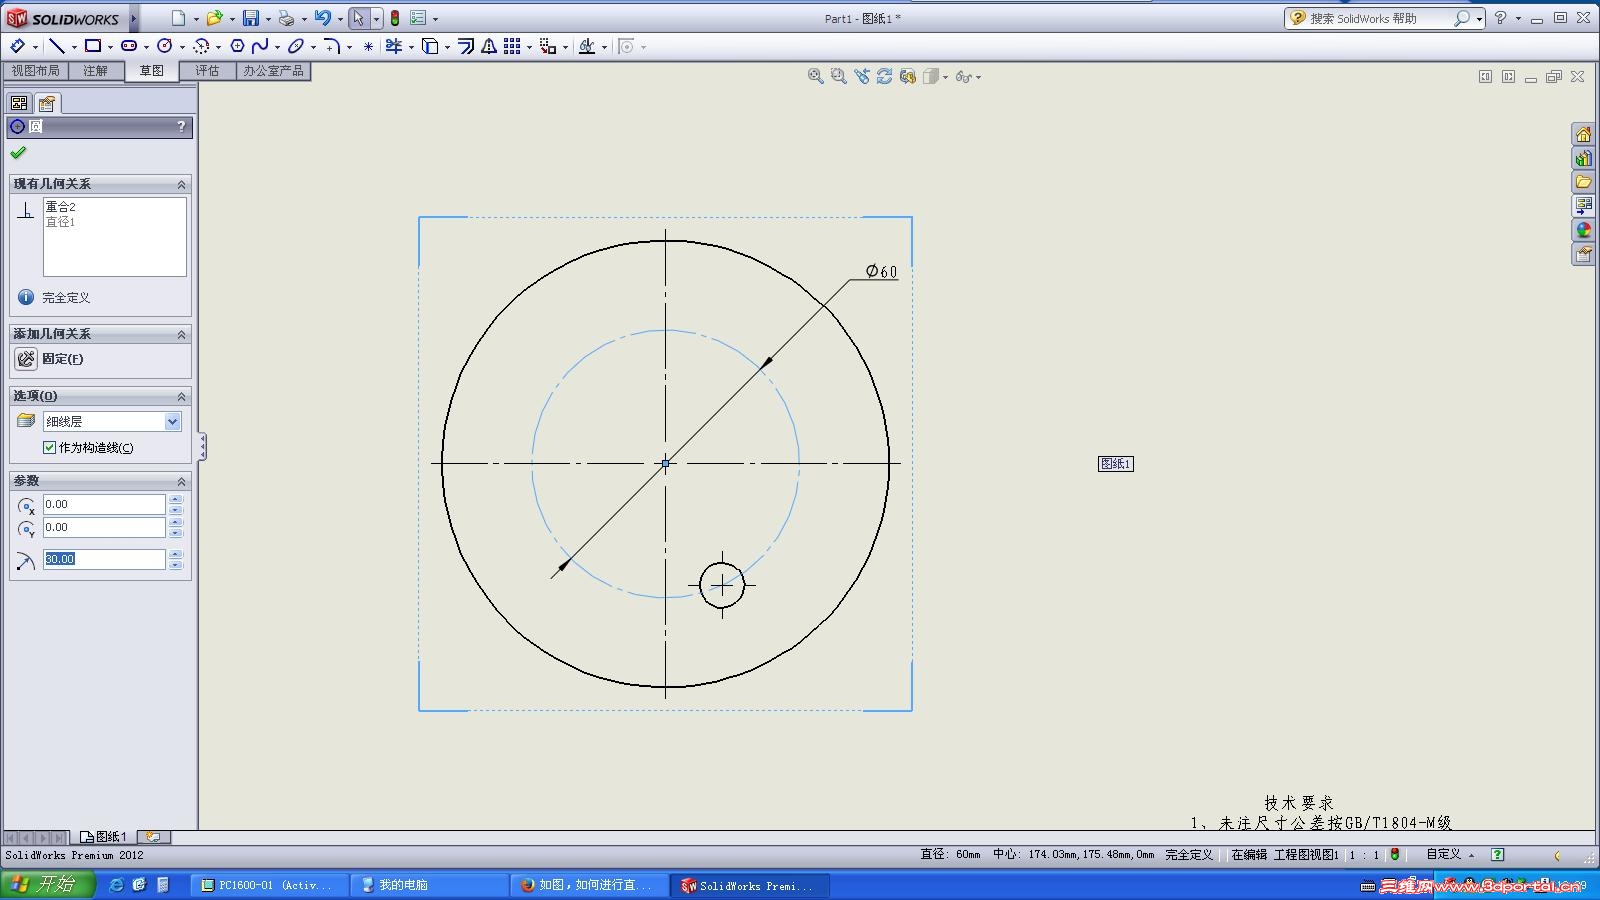Undo the last action

click(322, 18)
